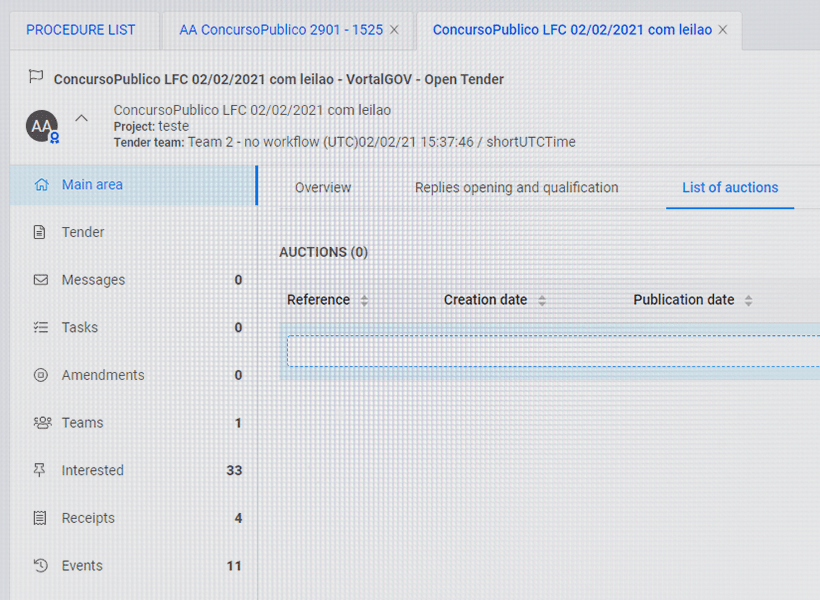The image size is (820, 600).
Task: Sort auctions by Creation date
Action: click(x=542, y=300)
